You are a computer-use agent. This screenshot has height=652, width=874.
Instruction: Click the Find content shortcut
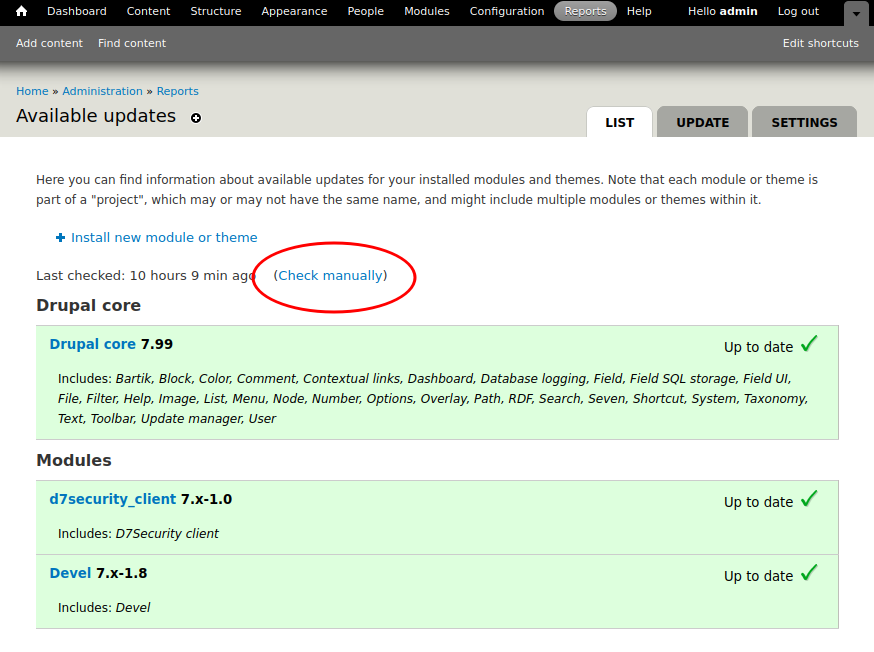132,43
